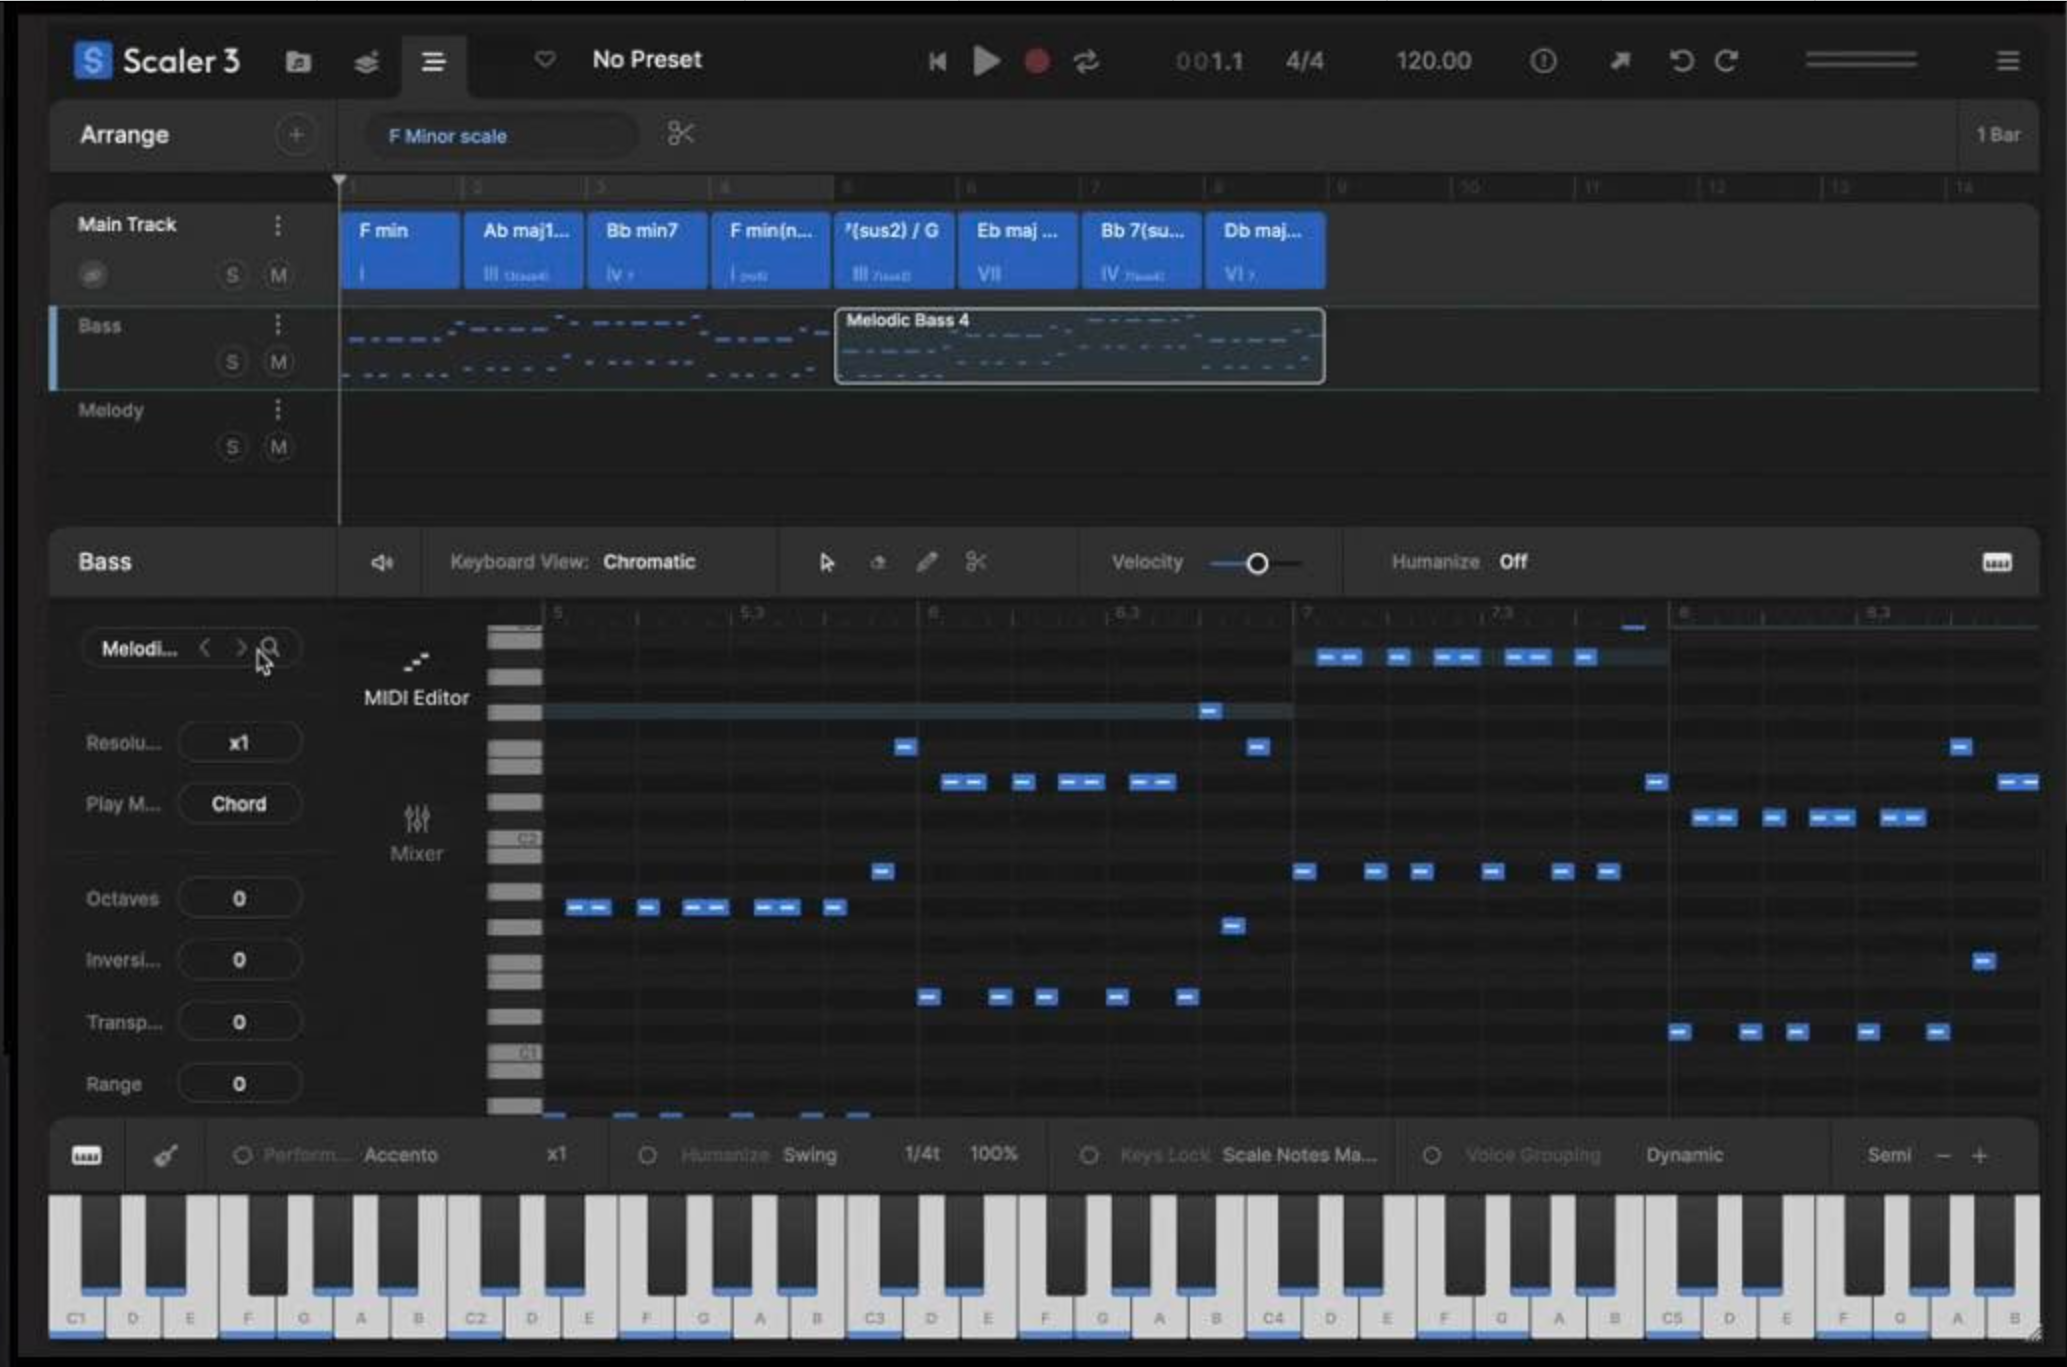
Task: Switch to the arrange list view tab
Action: coord(433,62)
